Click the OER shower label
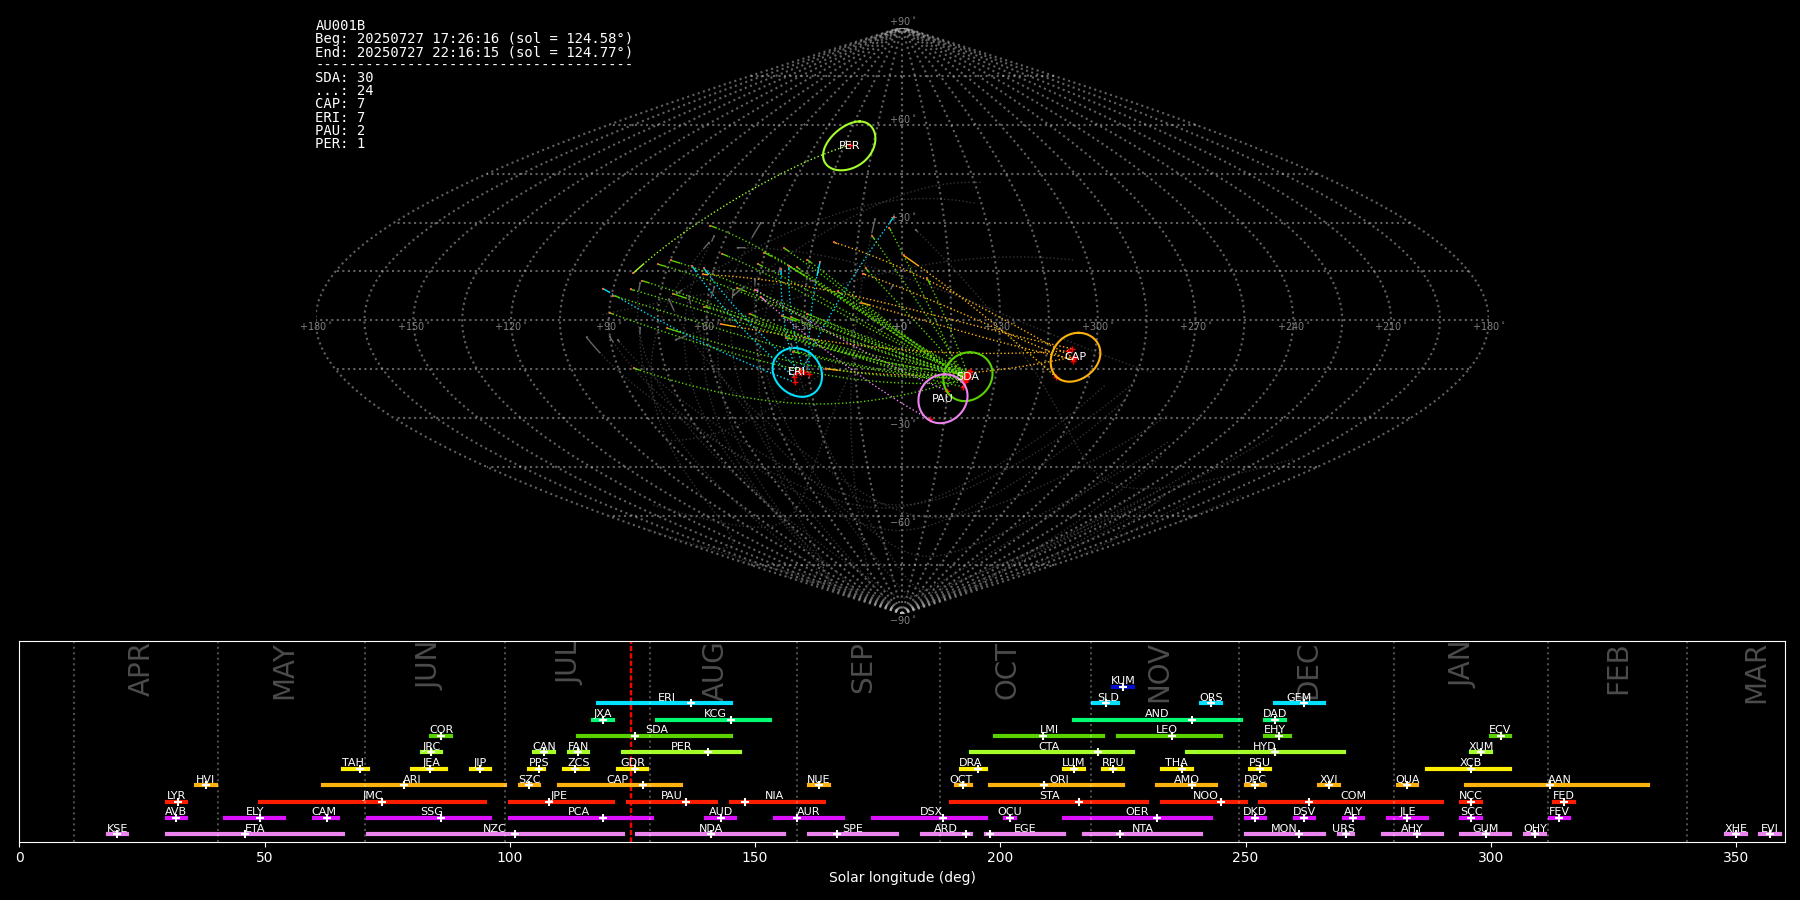The image size is (1800, 900). click(1137, 812)
